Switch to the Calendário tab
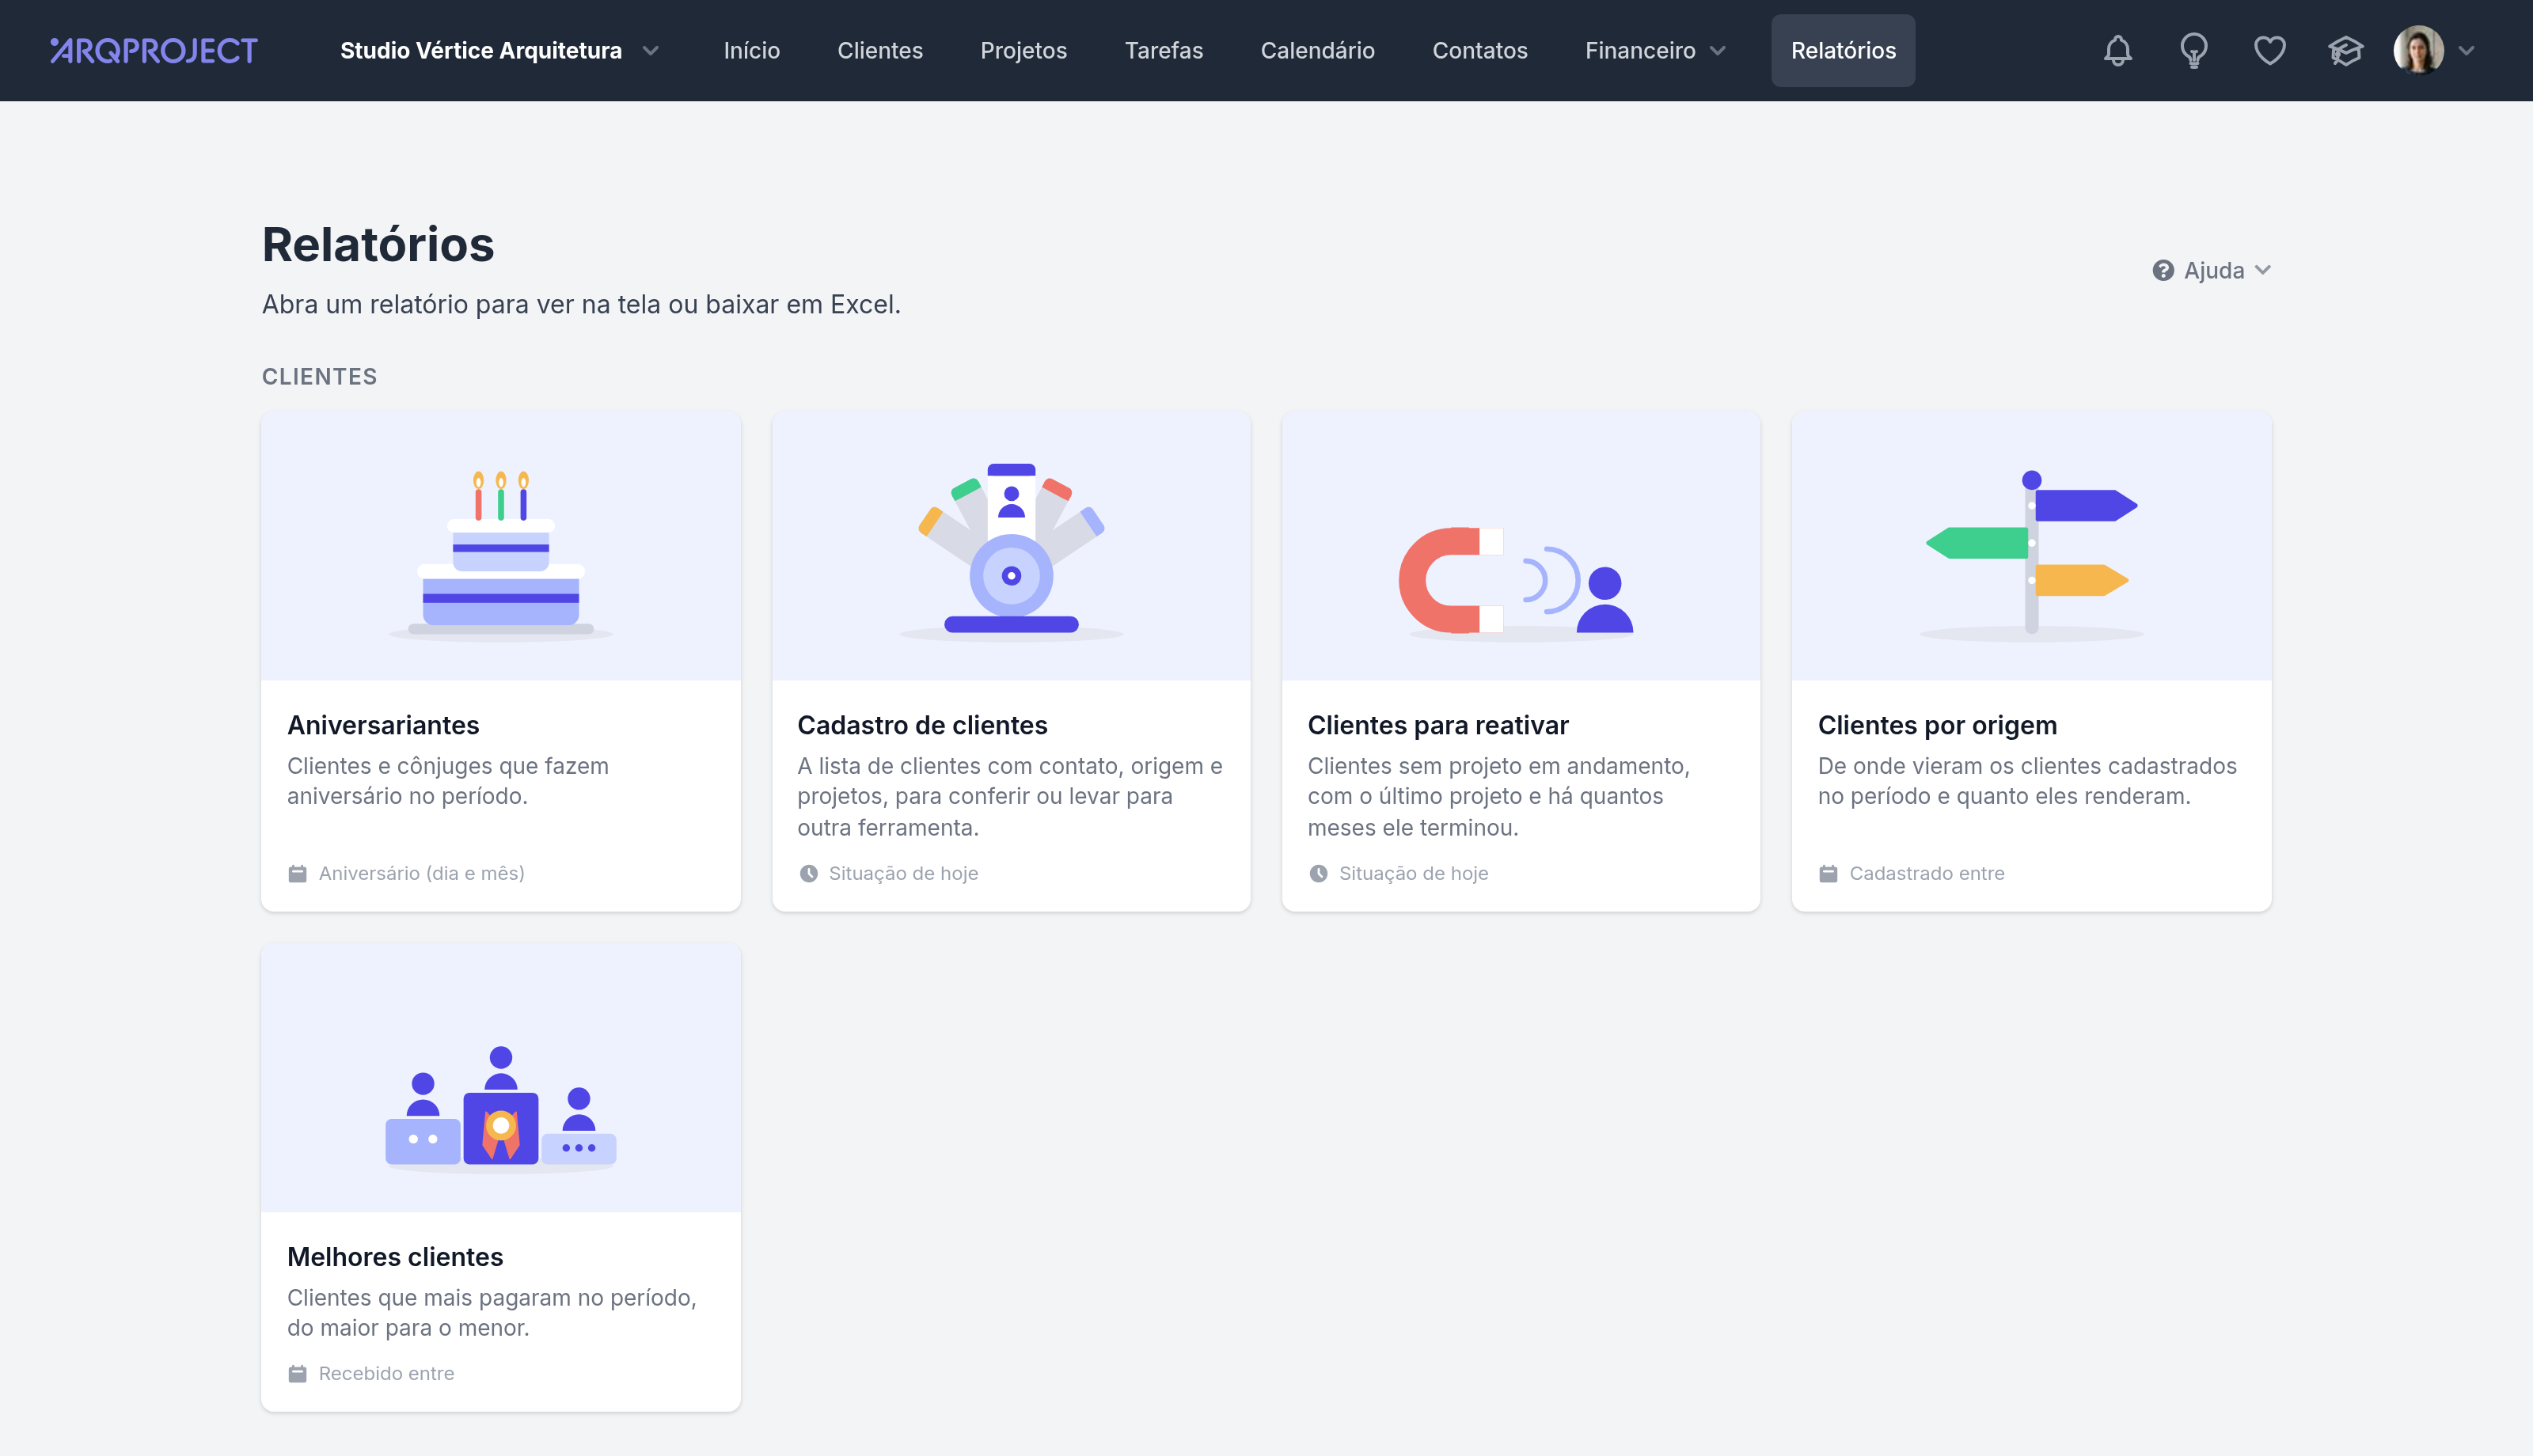Screen dimensions: 2533x1456 [x=1317, y=50]
